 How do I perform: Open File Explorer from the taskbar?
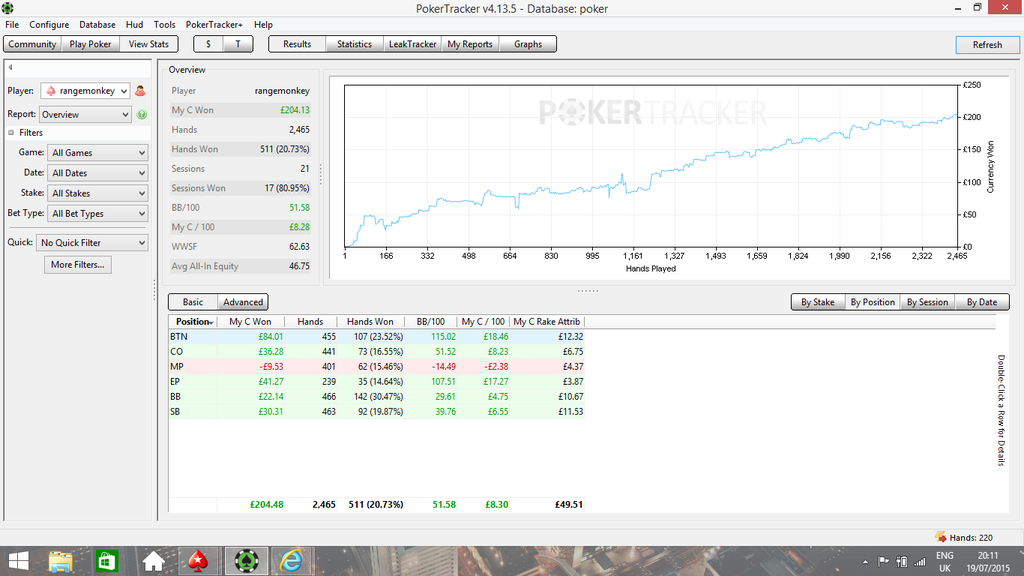tap(61, 561)
